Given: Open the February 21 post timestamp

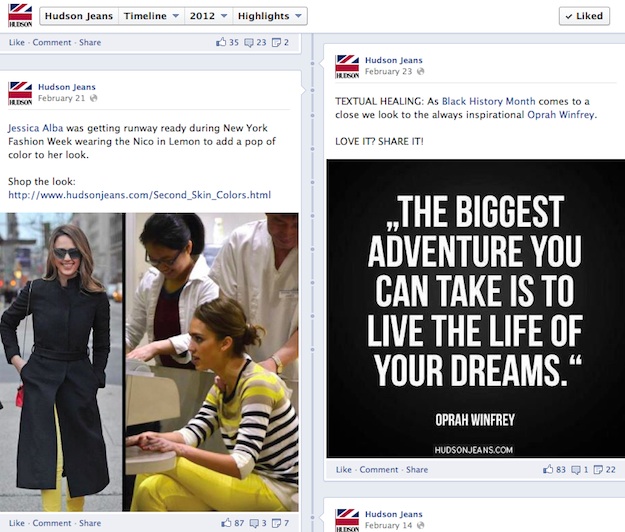Looking at the screenshot, I should [x=61, y=98].
